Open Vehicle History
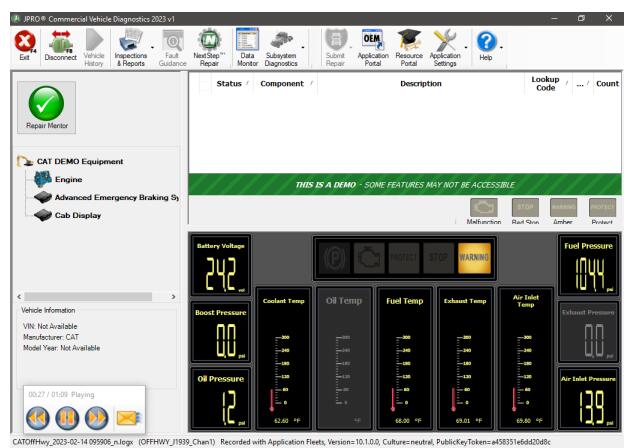Viewport: 634px width, 448px height. click(x=94, y=47)
